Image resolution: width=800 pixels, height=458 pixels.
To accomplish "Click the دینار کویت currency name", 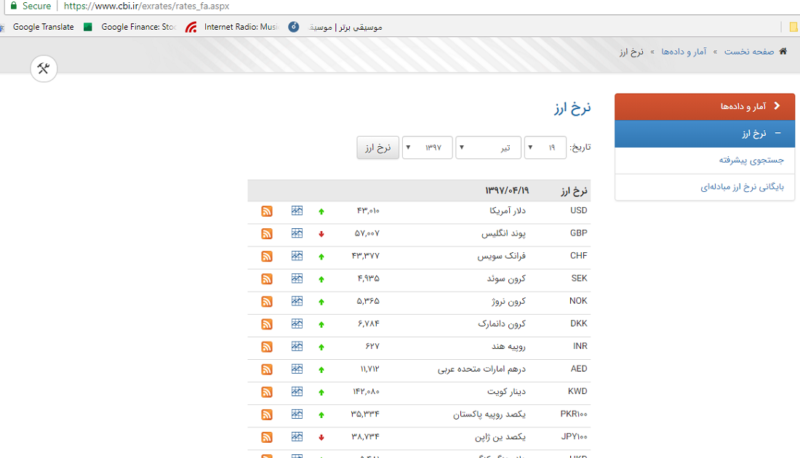I will pos(506,391).
